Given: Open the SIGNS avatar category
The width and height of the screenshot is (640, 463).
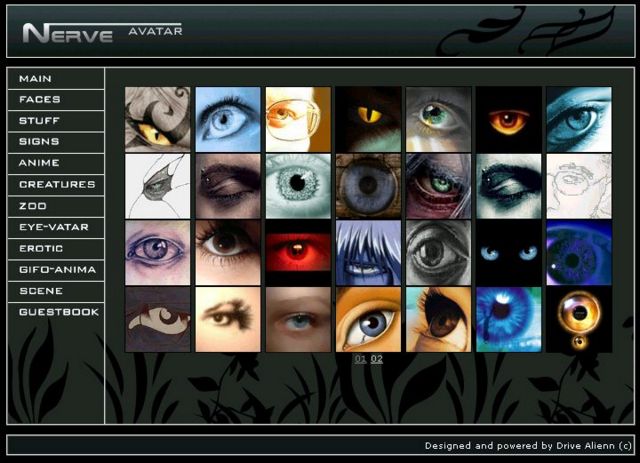Looking at the screenshot, I should click(x=56, y=142).
